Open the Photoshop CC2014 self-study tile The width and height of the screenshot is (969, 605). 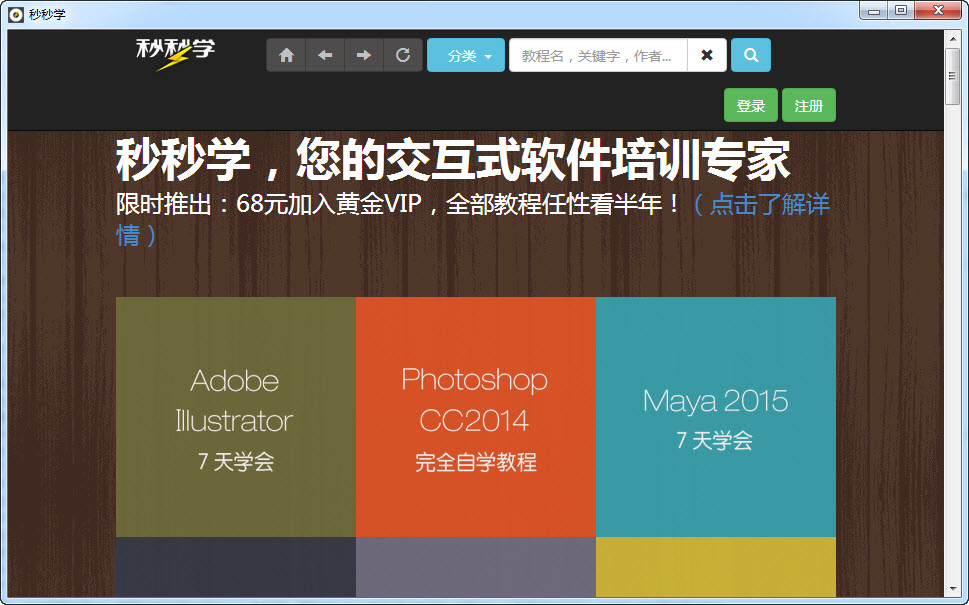[475, 417]
